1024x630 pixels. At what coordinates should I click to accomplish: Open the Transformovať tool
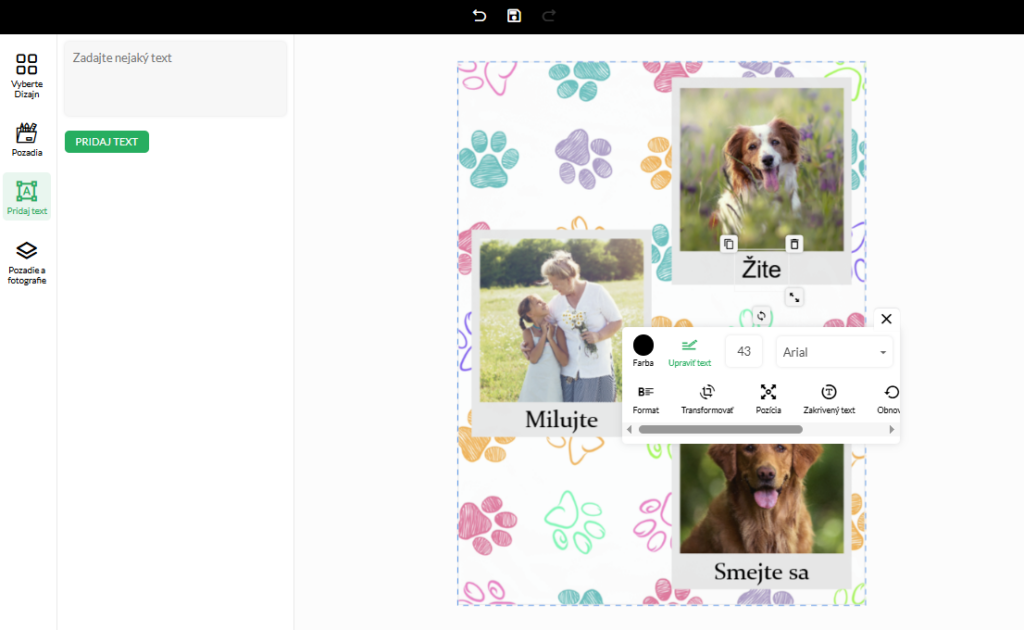[x=707, y=399]
